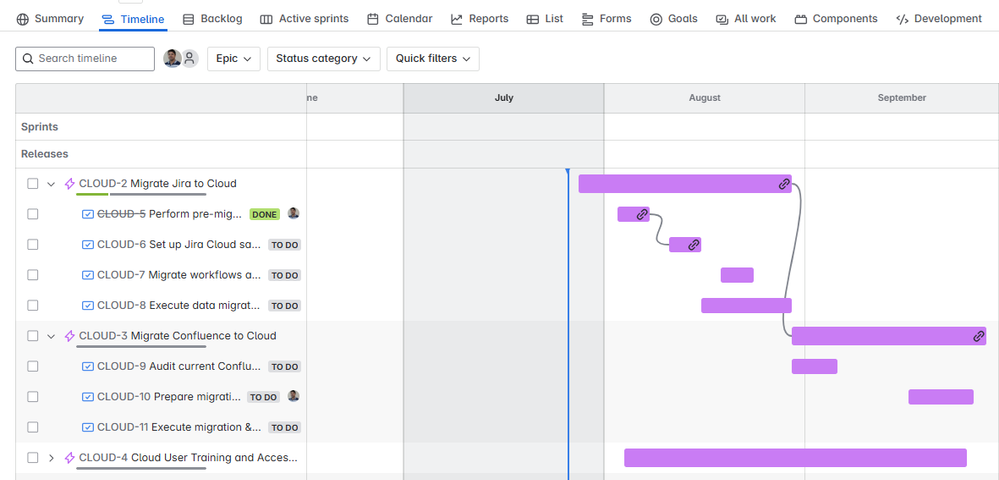Click the dependency link icon on CLOUD-5 bar
Screen dimensions: 999x480
pos(642,214)
